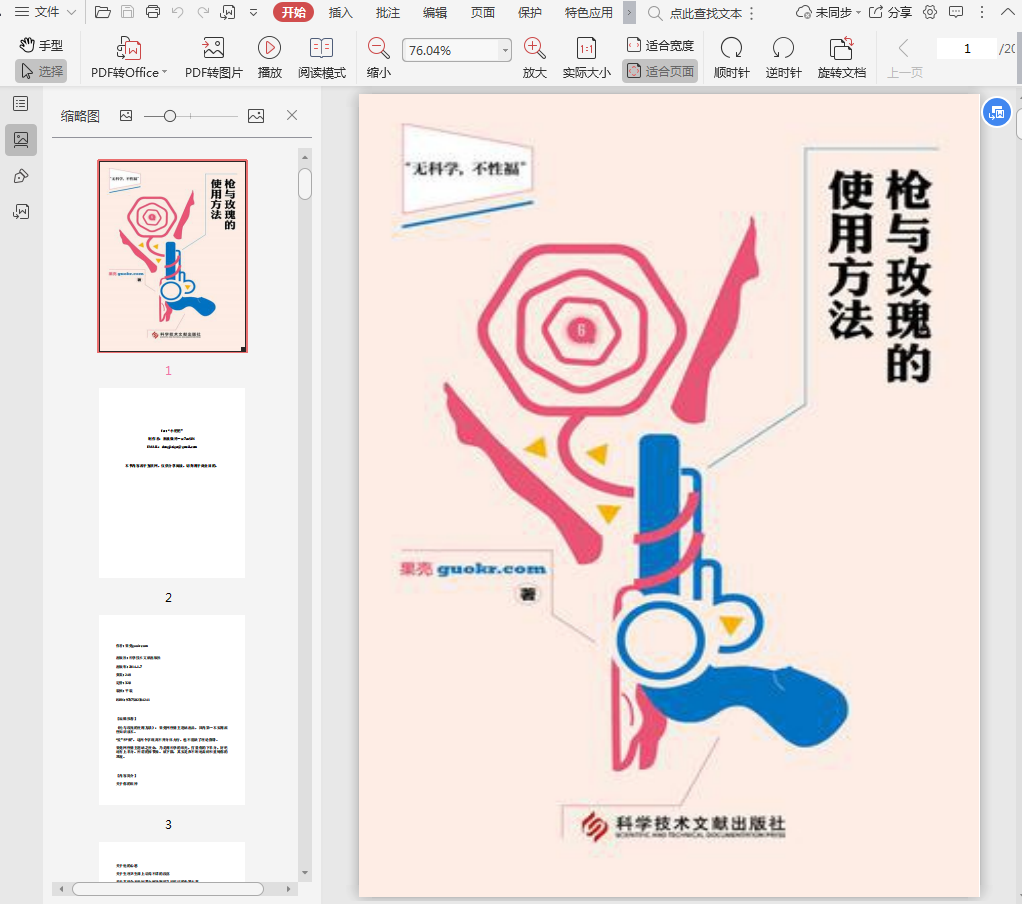1022x904 pixels.
Task: Open the zoom percentage dropdown arrow
Action: pyautogui.click(x=505, y=50)
